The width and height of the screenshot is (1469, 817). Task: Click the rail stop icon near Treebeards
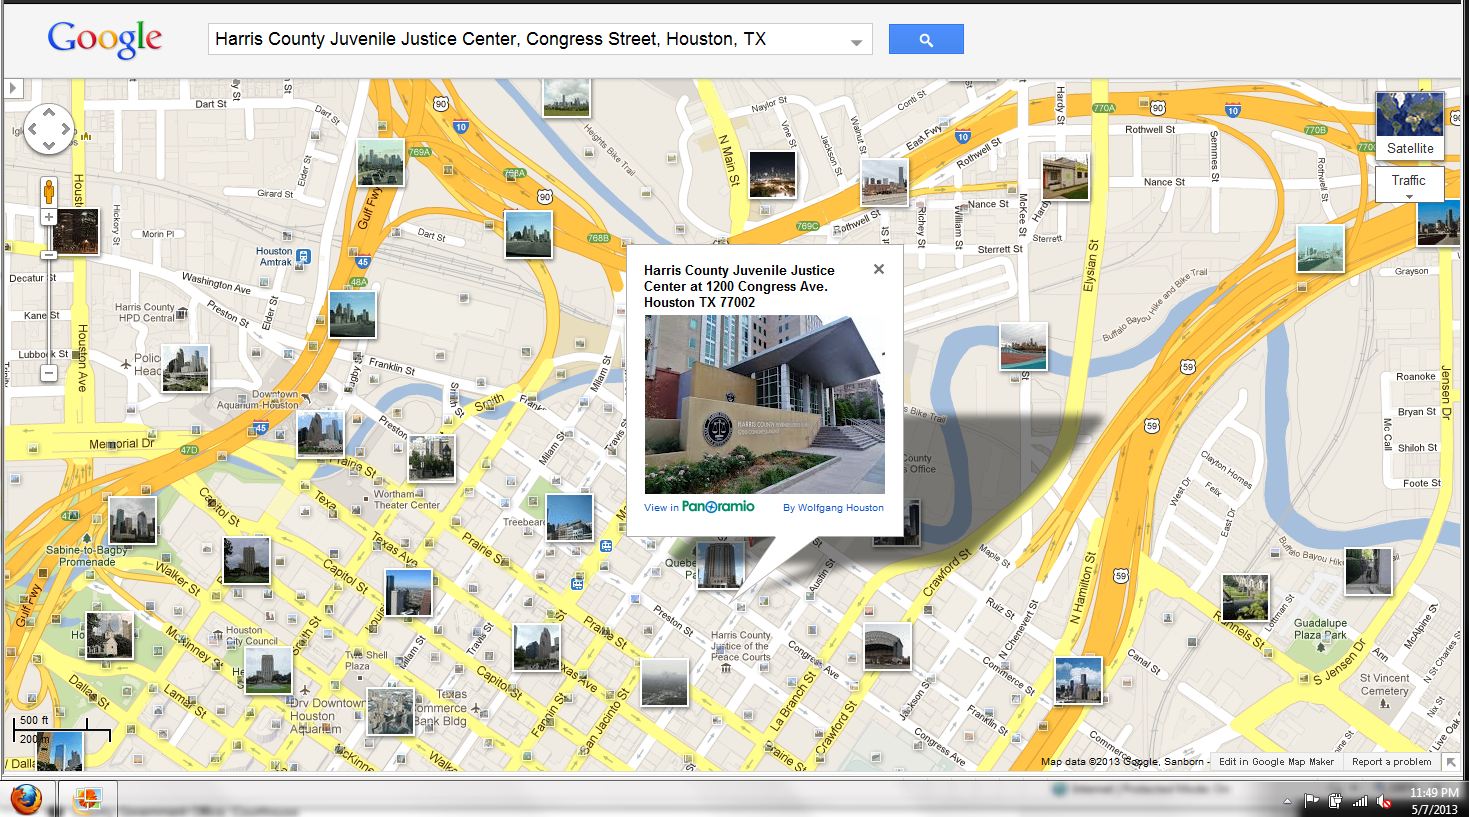coord(606,546)
